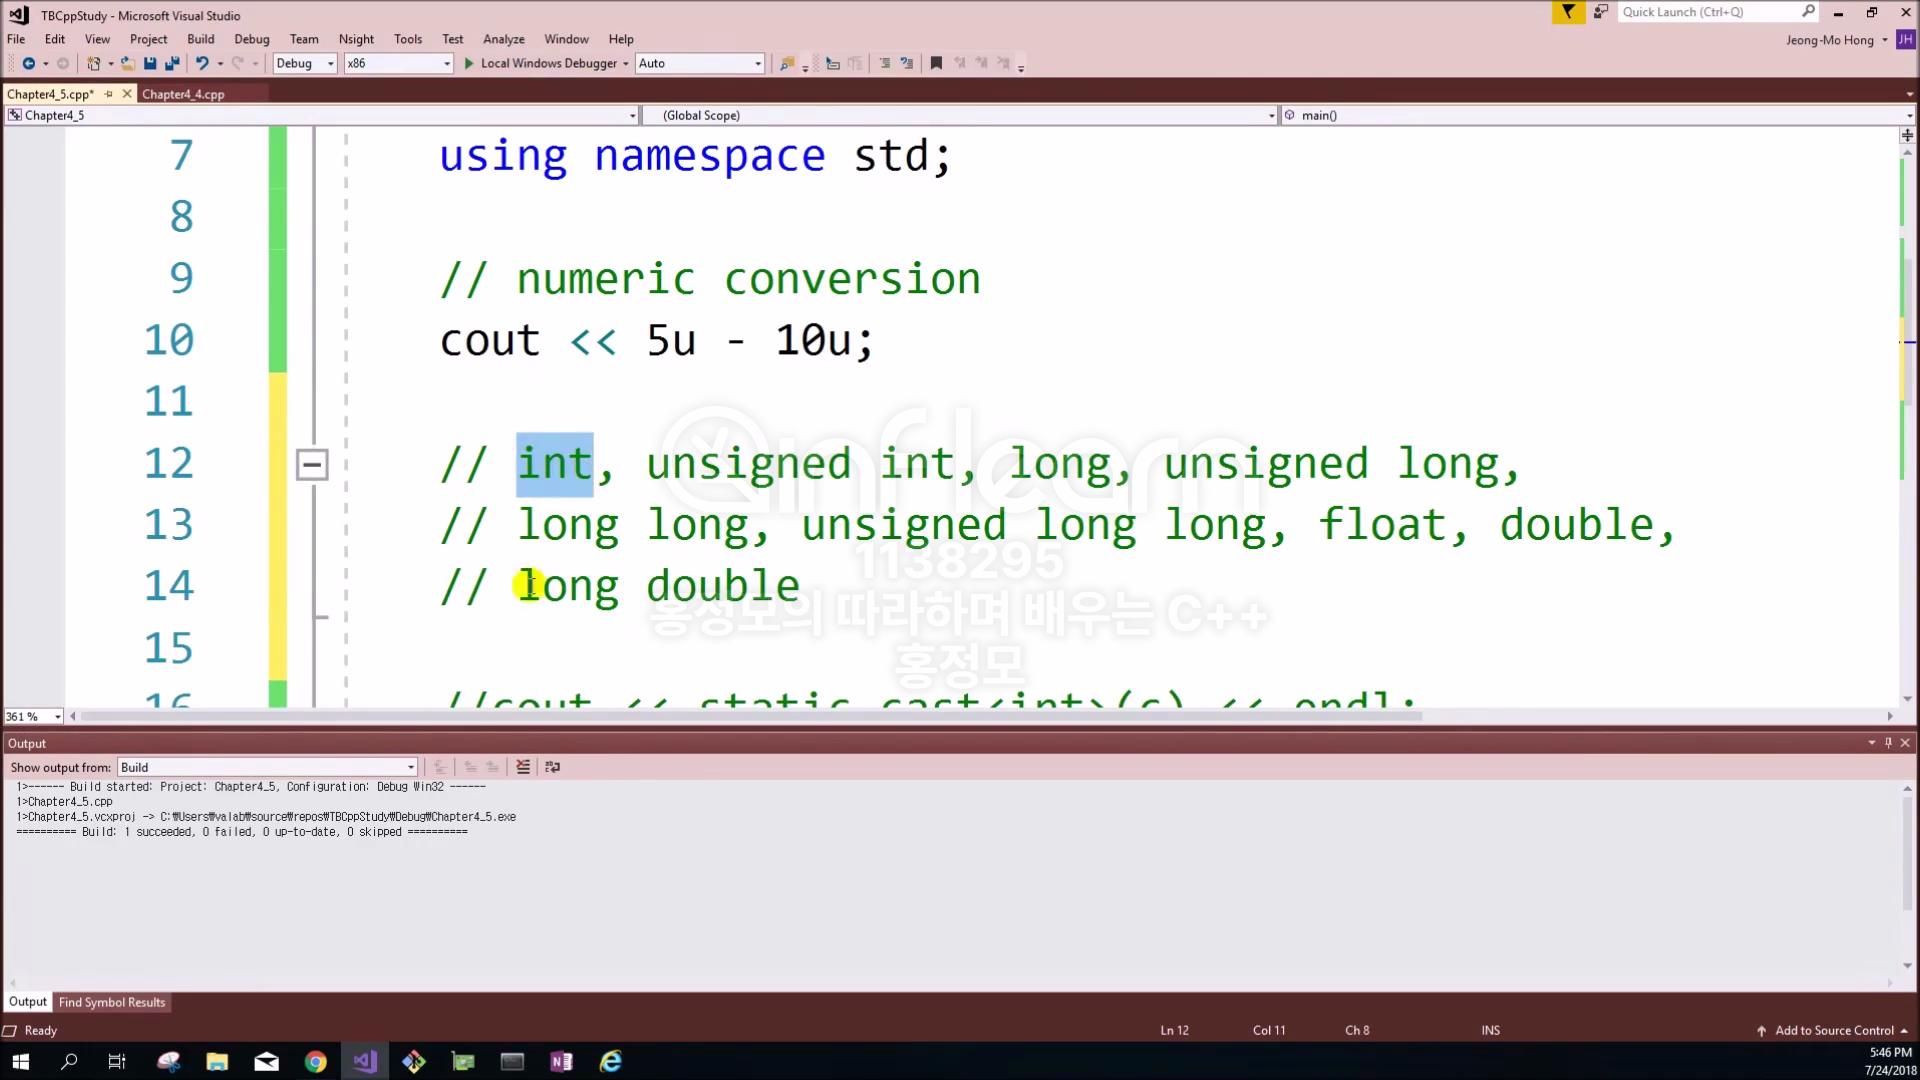Click Clear All in Output toolbar
The width and height of the screenshot is (1920, 1080).
pyautogui.click(x=523, y=767)
